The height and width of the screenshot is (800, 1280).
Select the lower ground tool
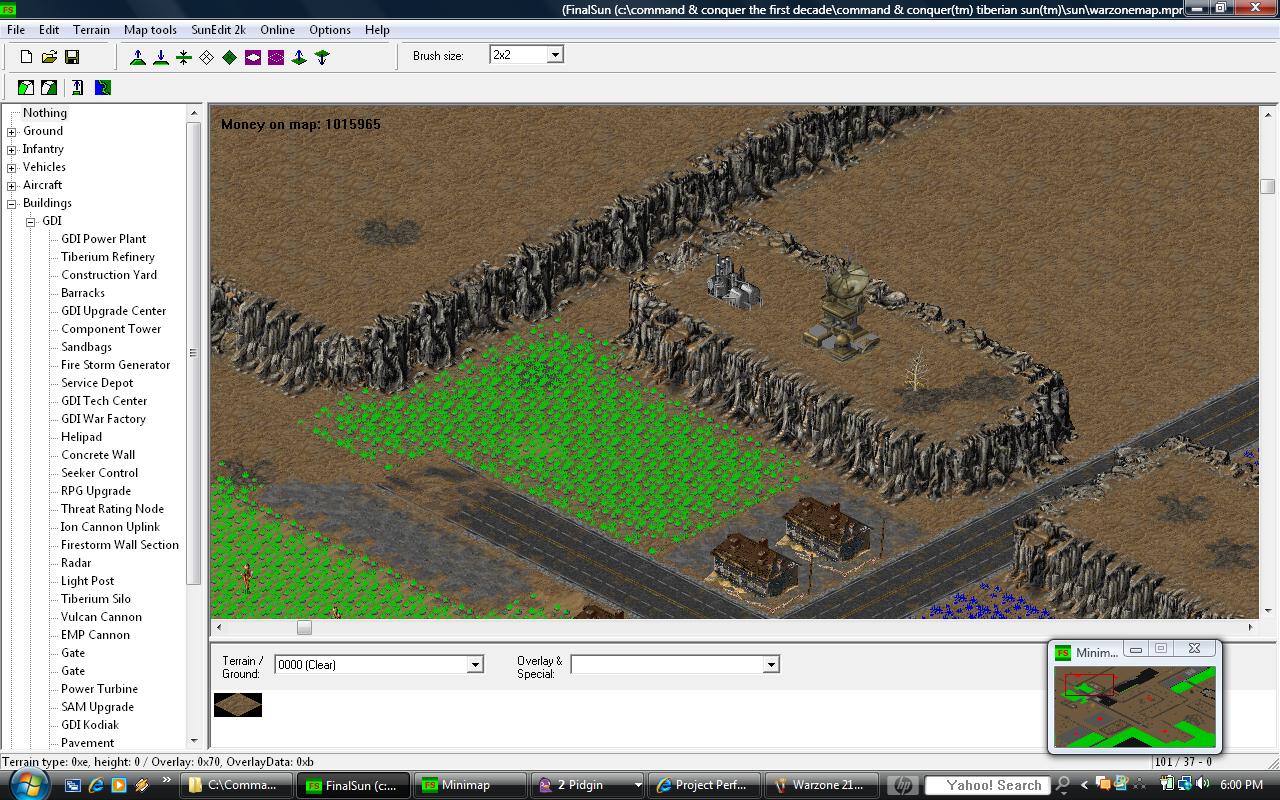tap(161, 57)
